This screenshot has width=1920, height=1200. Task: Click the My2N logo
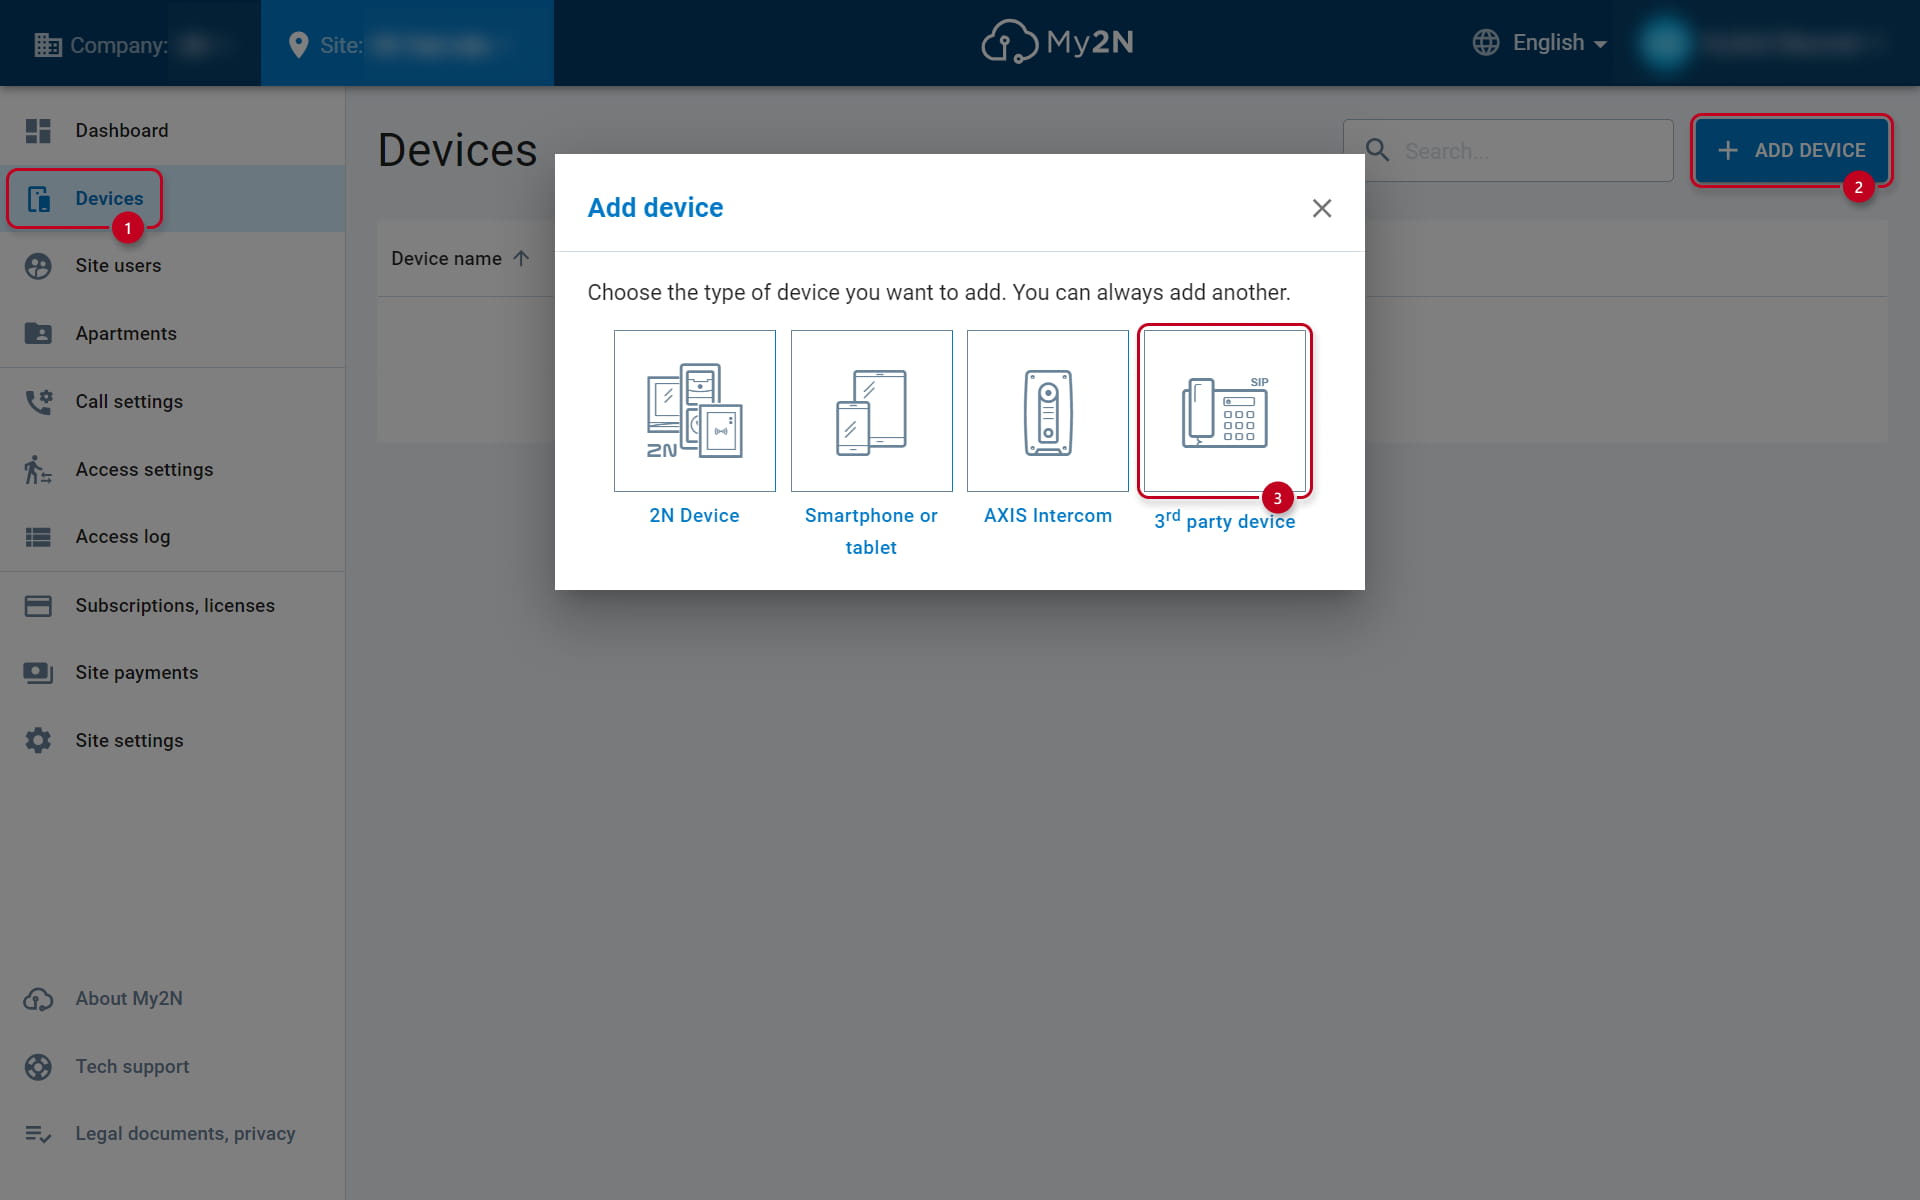click(x=1057, y=42)
